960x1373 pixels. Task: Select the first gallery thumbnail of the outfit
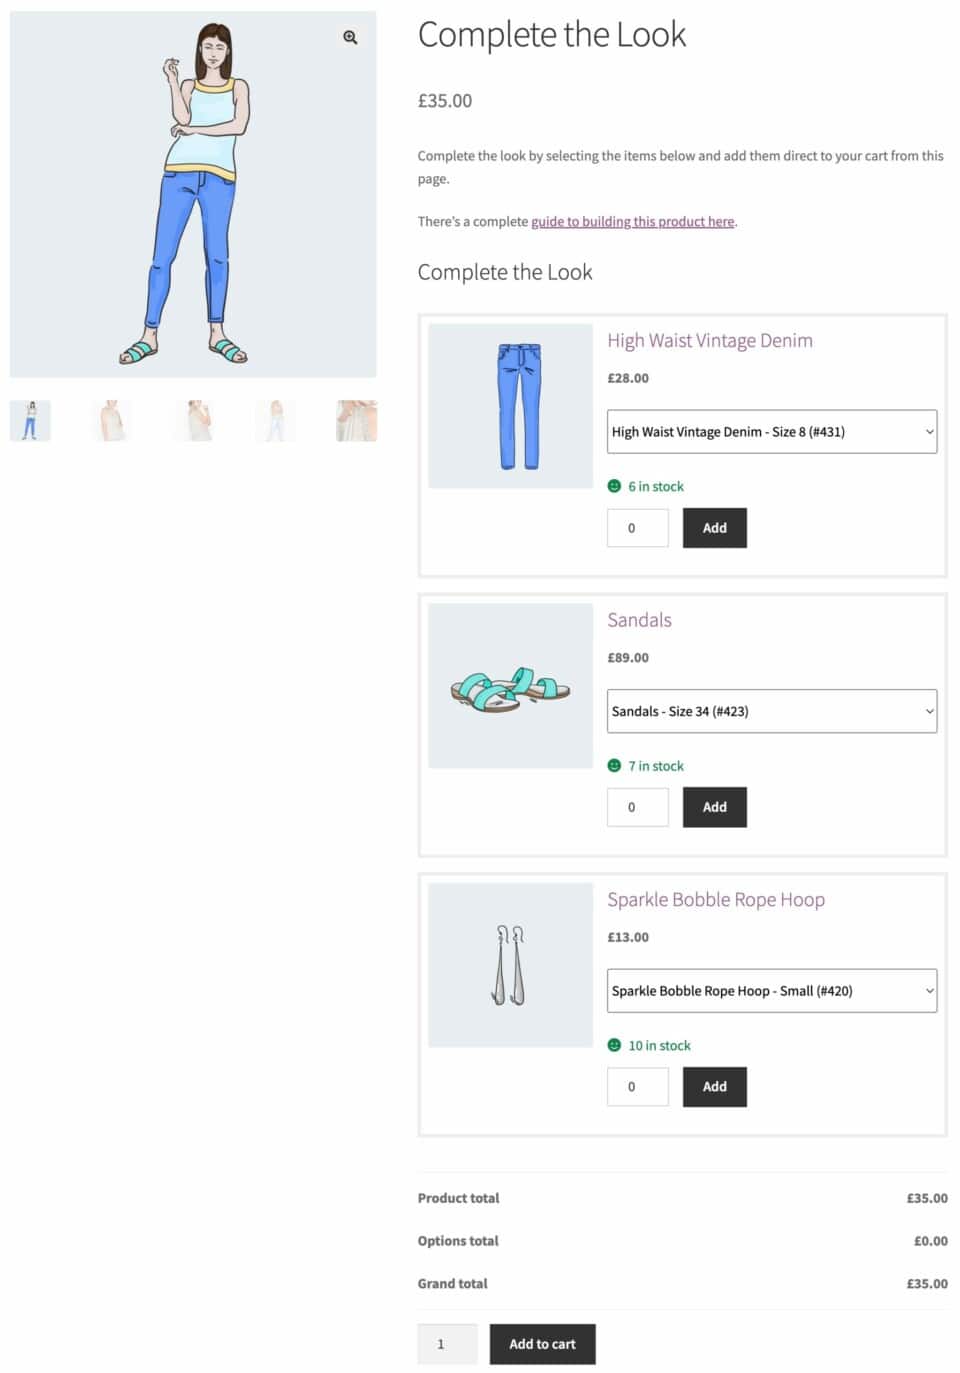pos(29,420)
